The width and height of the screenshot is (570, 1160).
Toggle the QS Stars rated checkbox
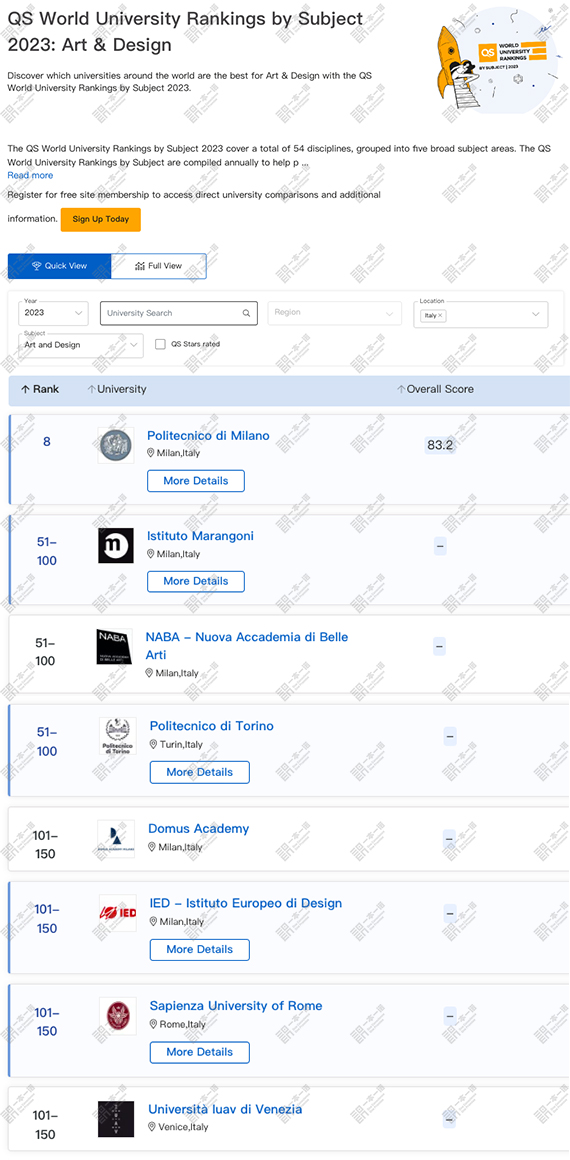pyautogui.click(x=160, y=344)
